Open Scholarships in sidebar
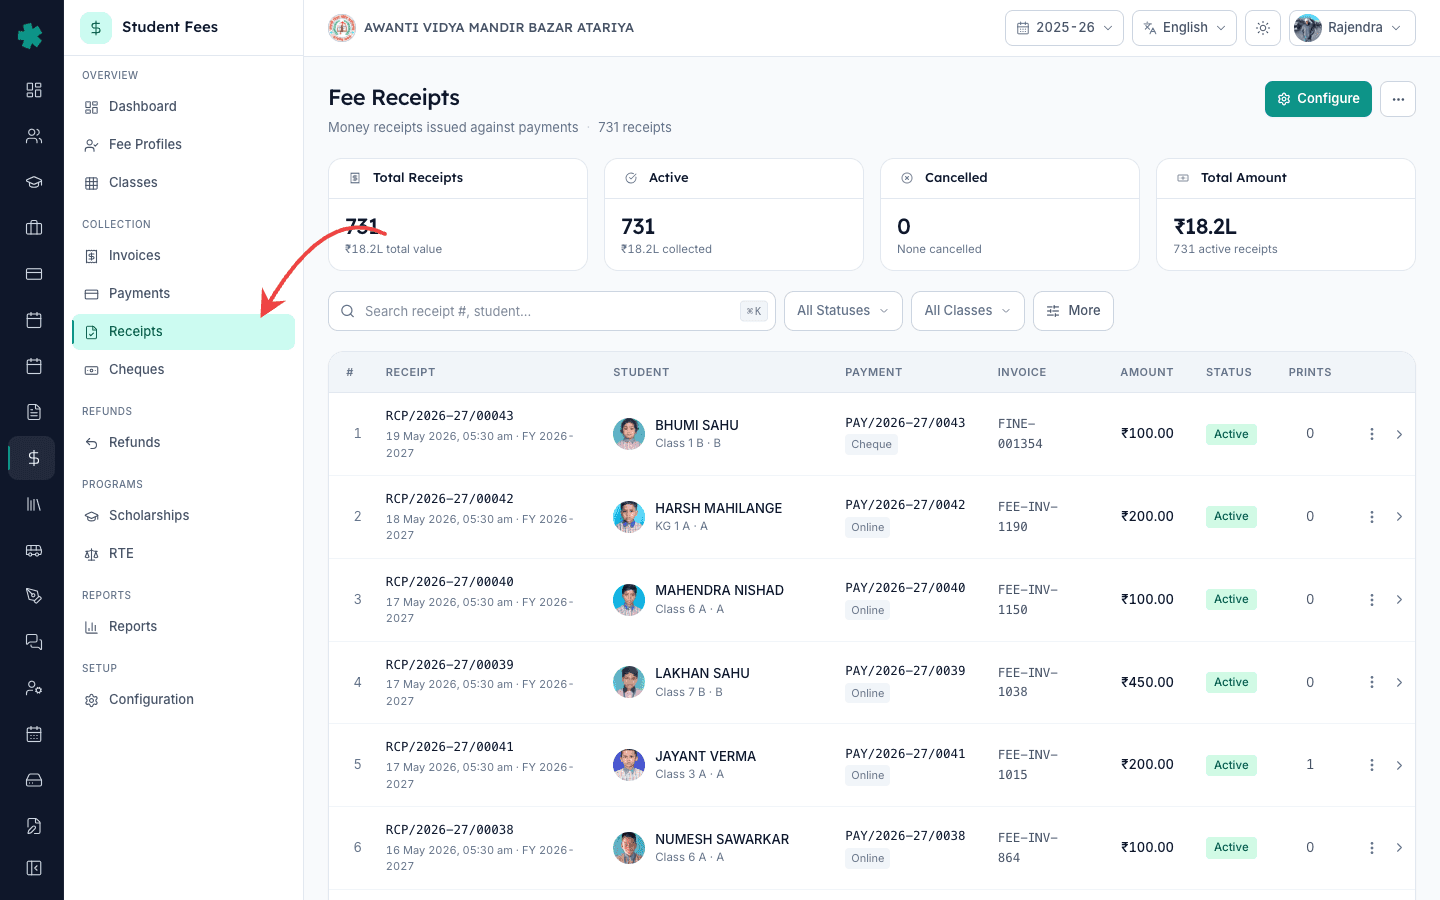The width and height of the screenshot is (1440, 900). [183, 516]
